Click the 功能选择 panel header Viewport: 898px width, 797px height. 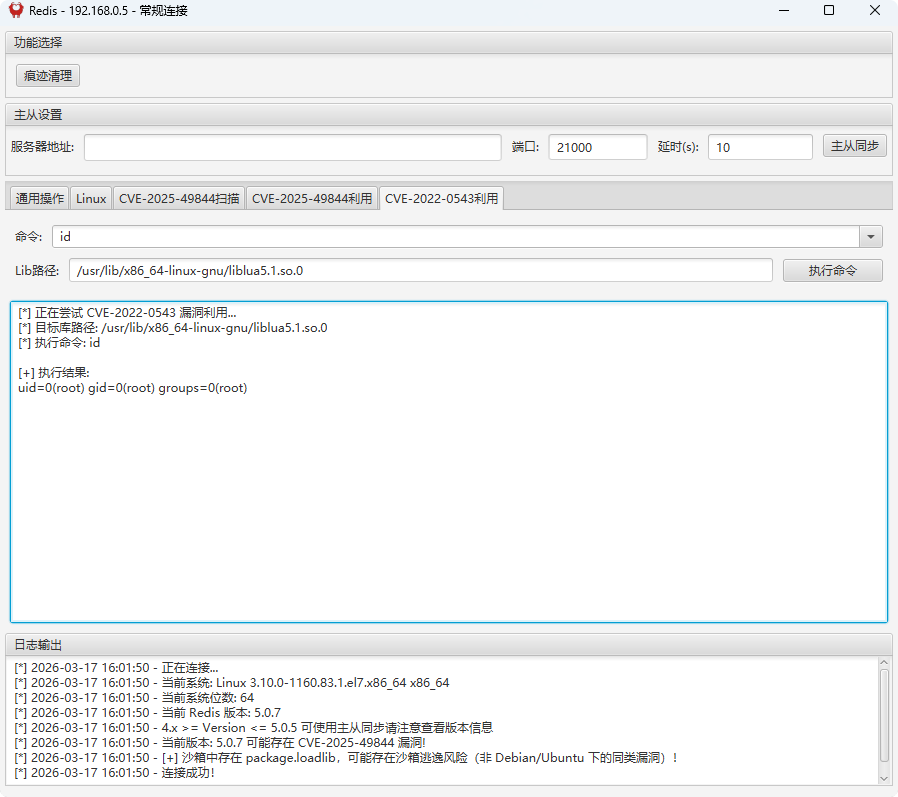click(449, 43)
